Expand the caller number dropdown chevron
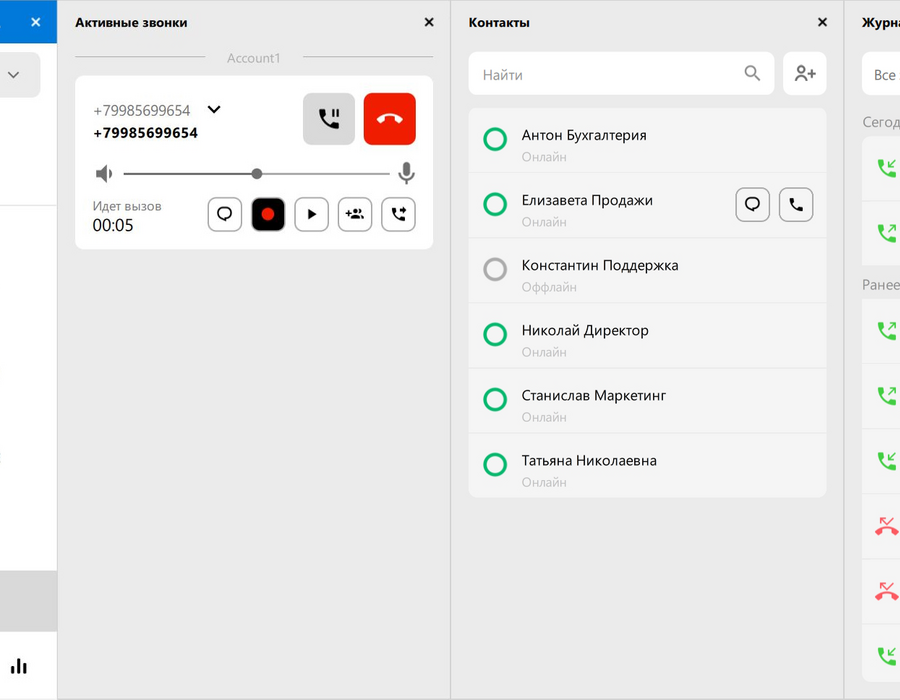The image size is (900, 700). tap(214, 109)
